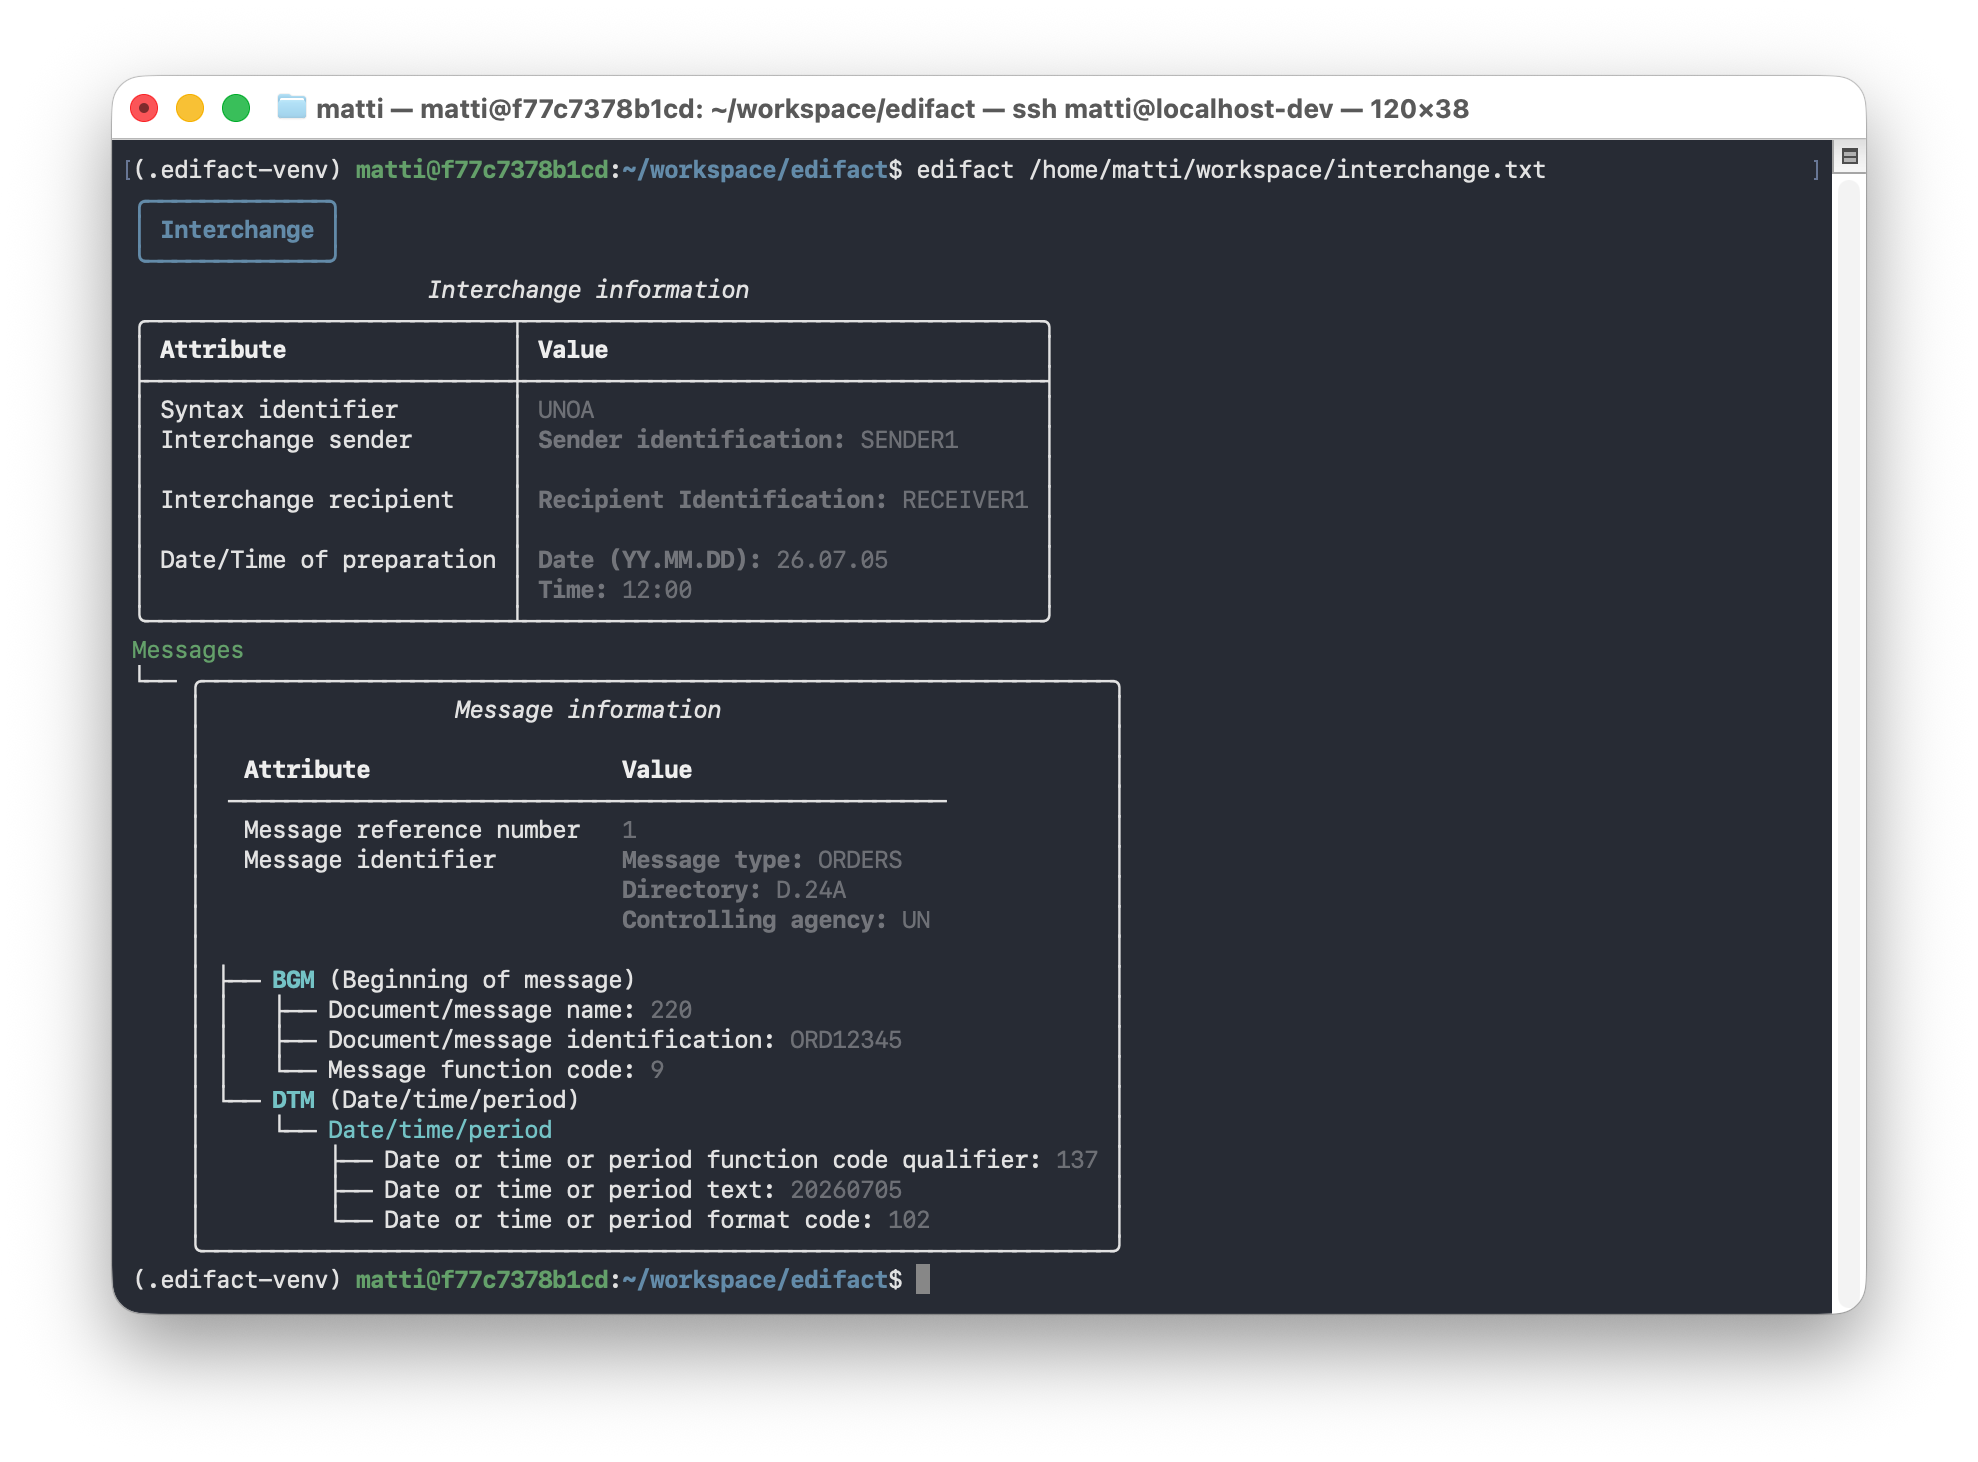Image resolution: width=1978 pixels, height=1462 pixels.
Task: Click Controlling agency value UN
Action: point(916,920)
